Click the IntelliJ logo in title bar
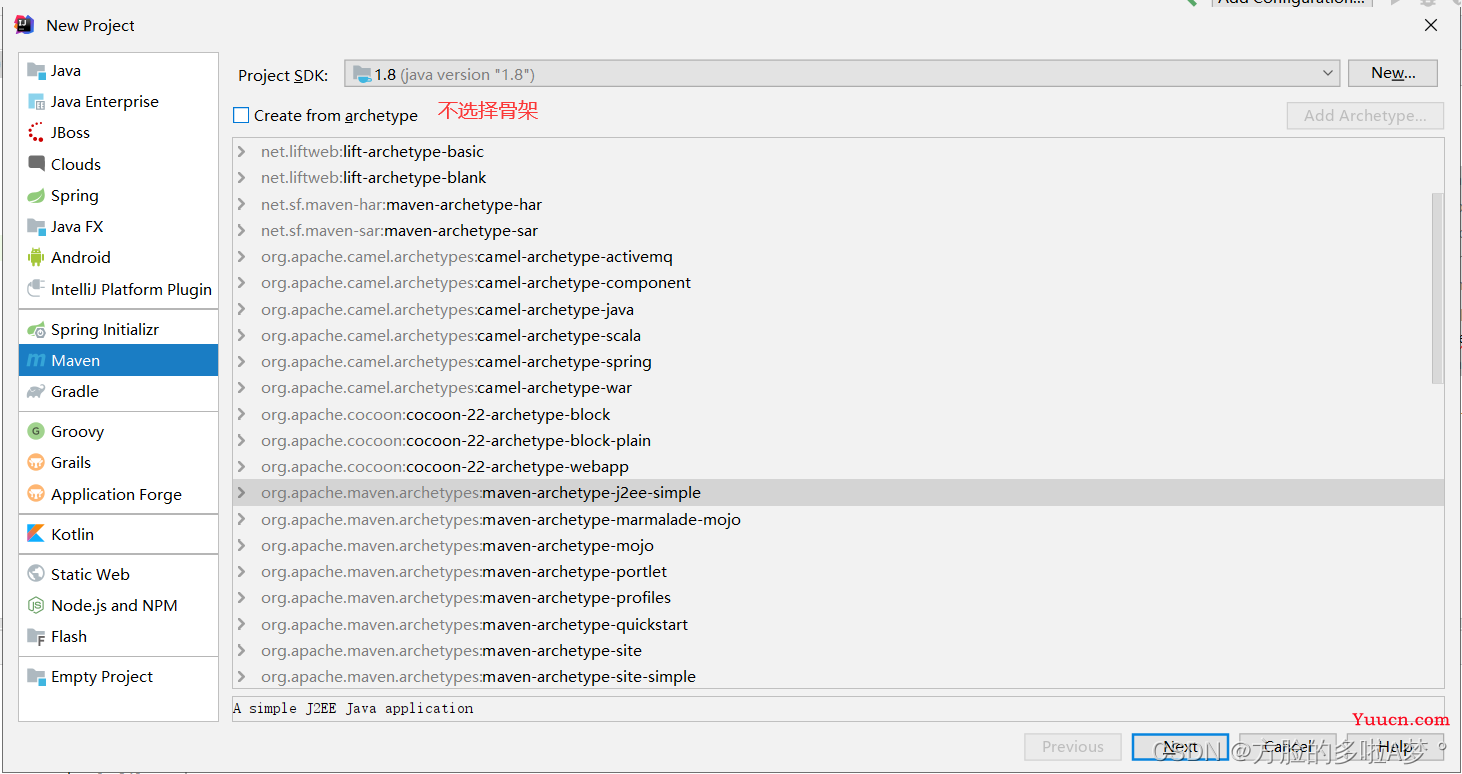 tap(25, 25)
